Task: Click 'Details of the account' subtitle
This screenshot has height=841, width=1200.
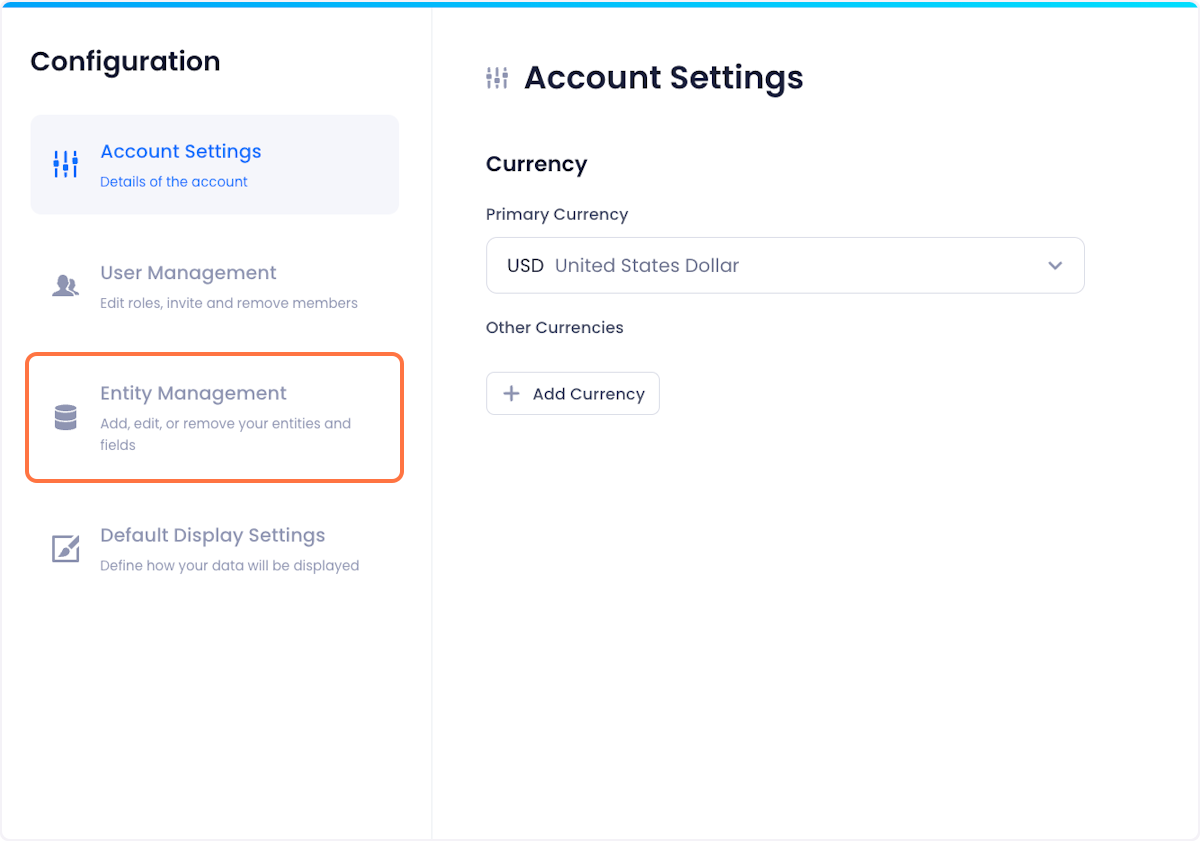Action: point(174,182)
